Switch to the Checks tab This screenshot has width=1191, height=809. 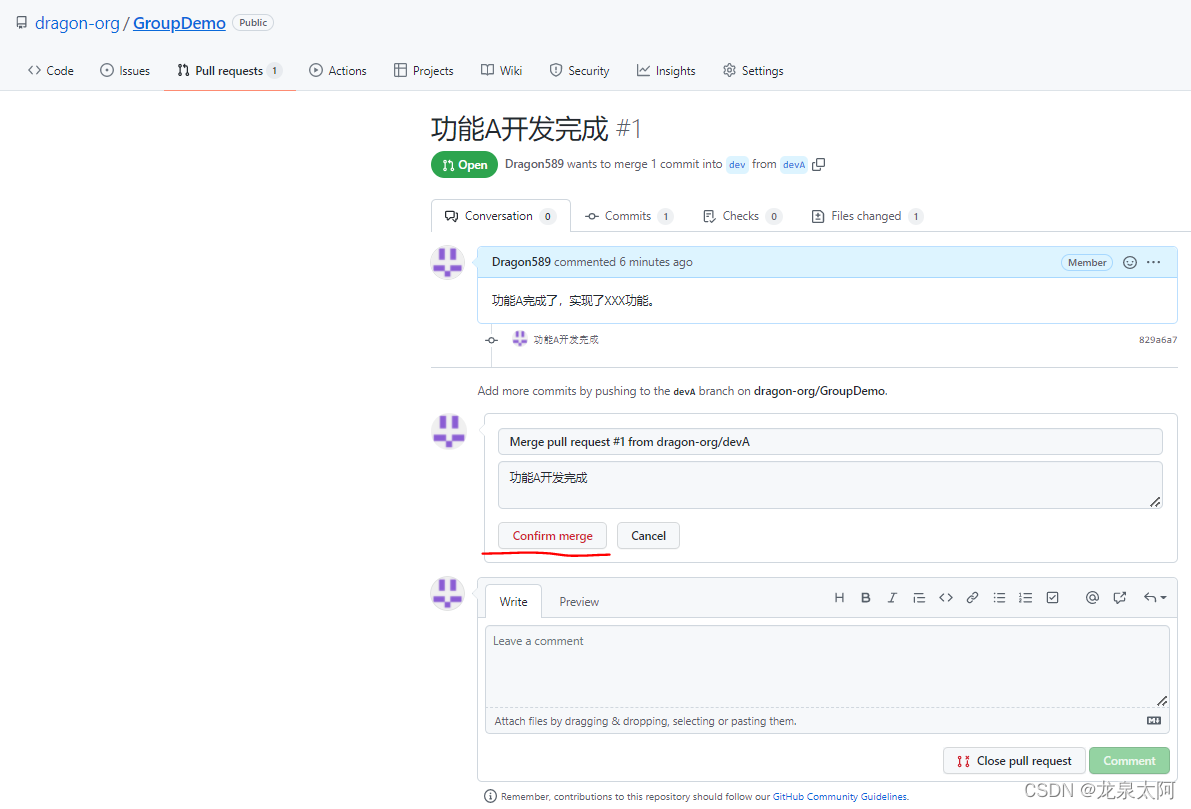coord(742,216)
